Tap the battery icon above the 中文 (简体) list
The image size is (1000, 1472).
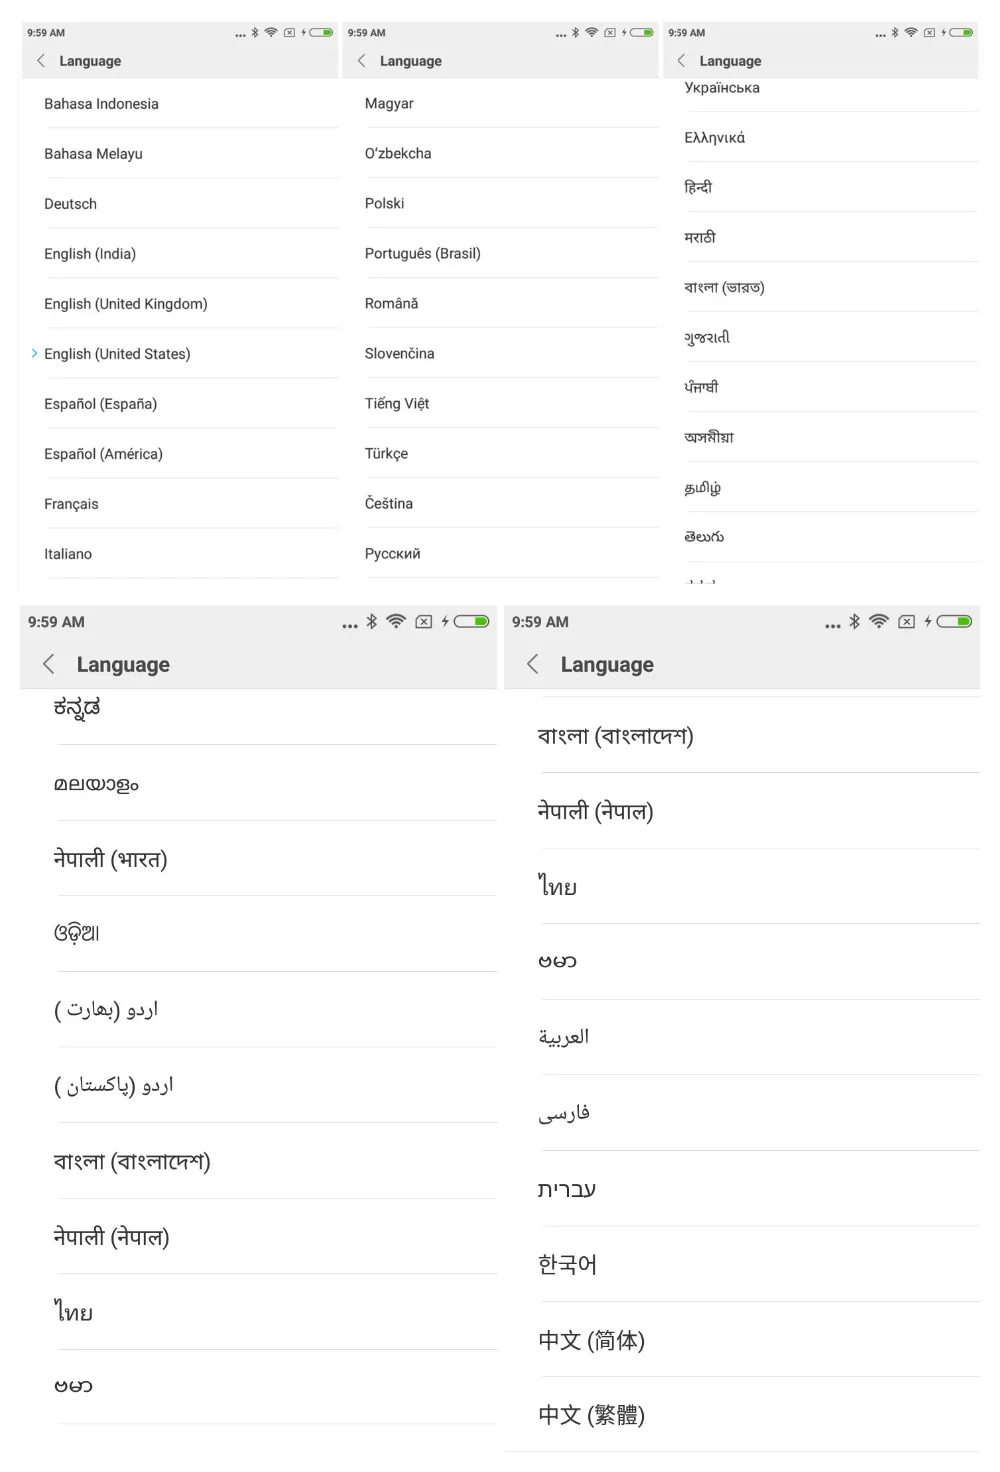tap(955, 621)
